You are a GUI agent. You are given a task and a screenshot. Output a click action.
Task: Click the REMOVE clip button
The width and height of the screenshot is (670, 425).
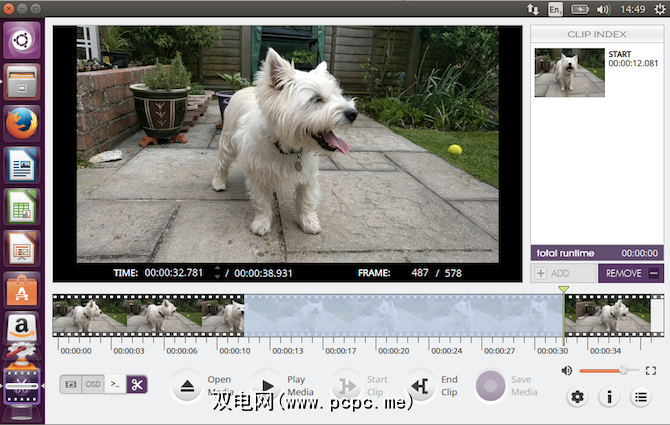[631, 273]
